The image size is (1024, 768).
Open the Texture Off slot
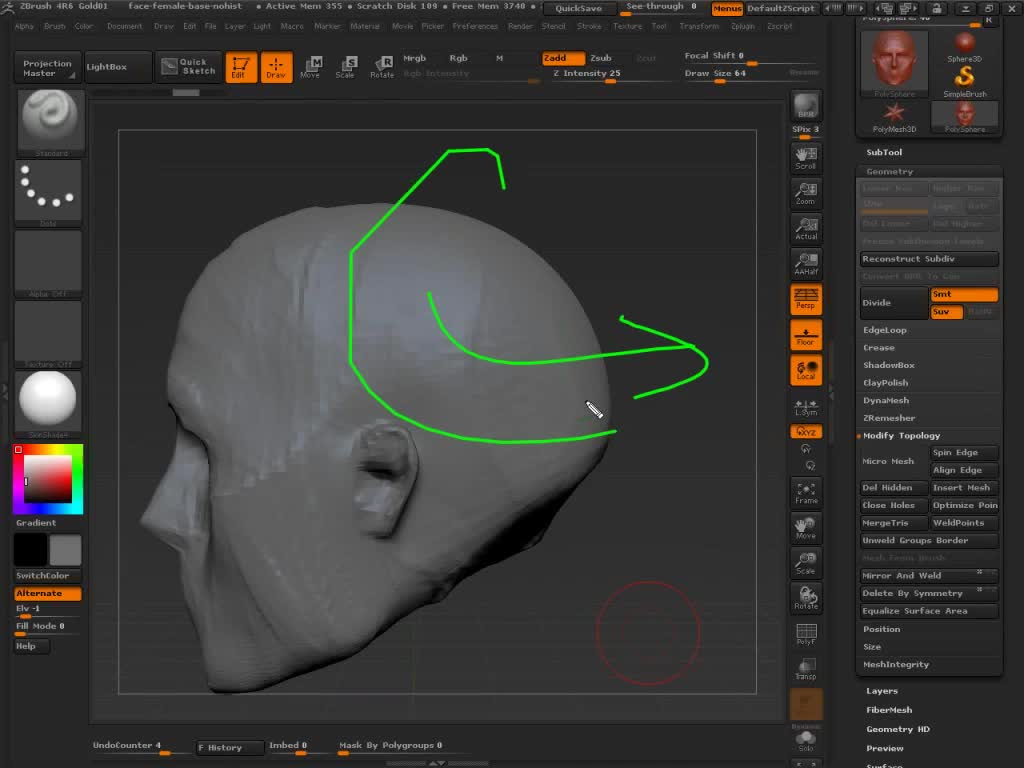coord(48,334)
